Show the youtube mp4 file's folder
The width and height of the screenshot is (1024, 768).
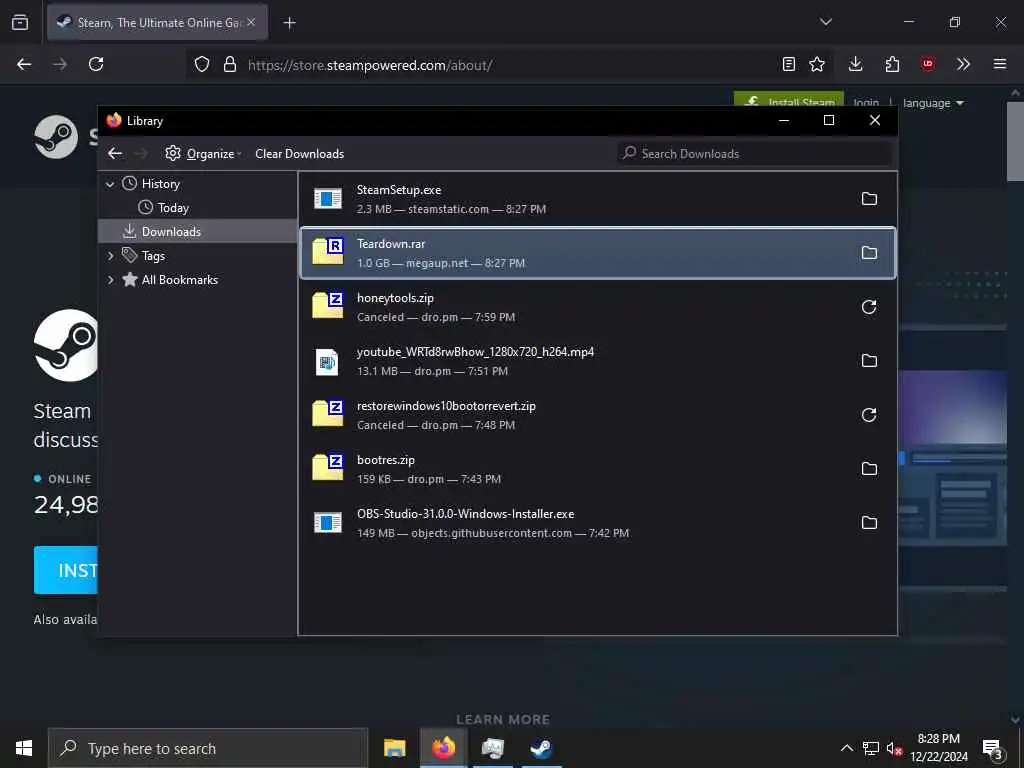point(869,360)
